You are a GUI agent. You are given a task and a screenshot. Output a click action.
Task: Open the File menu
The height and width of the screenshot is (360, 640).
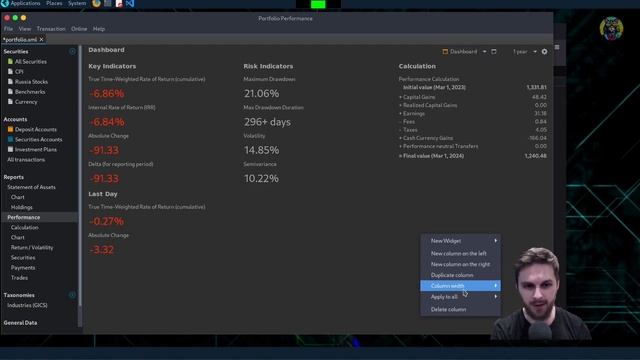coord(8,29)
